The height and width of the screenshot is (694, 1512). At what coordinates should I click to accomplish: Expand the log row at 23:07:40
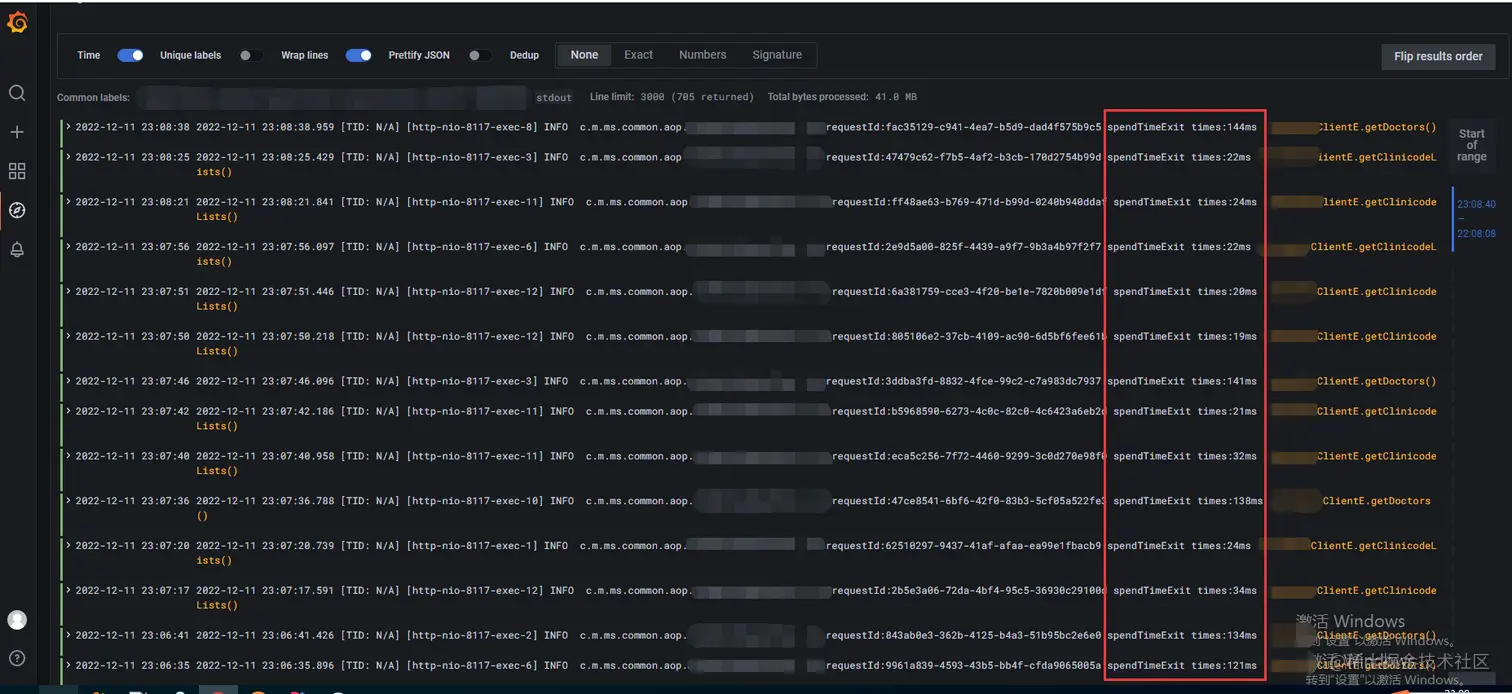68,456
